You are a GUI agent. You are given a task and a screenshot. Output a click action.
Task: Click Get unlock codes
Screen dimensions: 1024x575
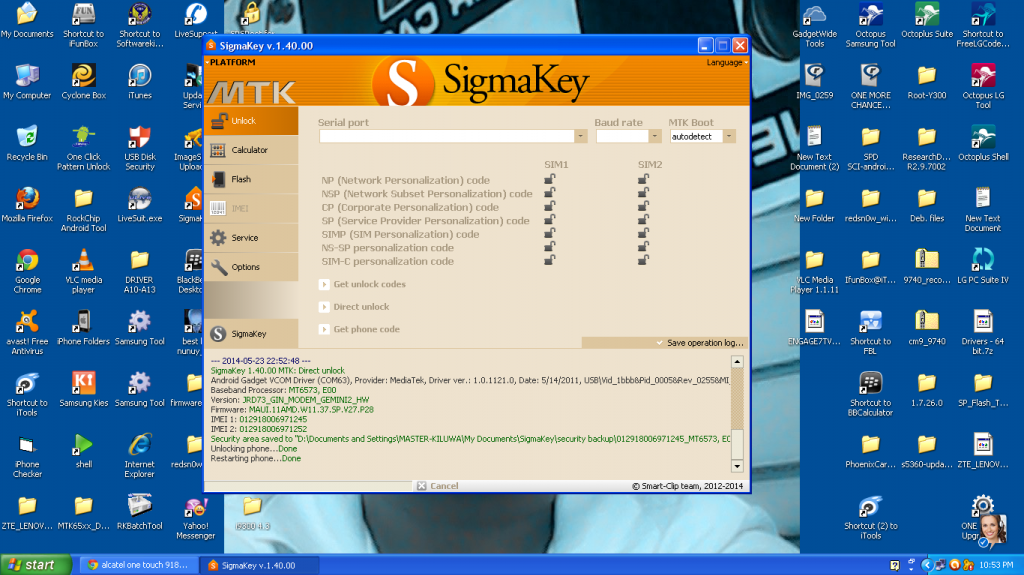point(369,285)
